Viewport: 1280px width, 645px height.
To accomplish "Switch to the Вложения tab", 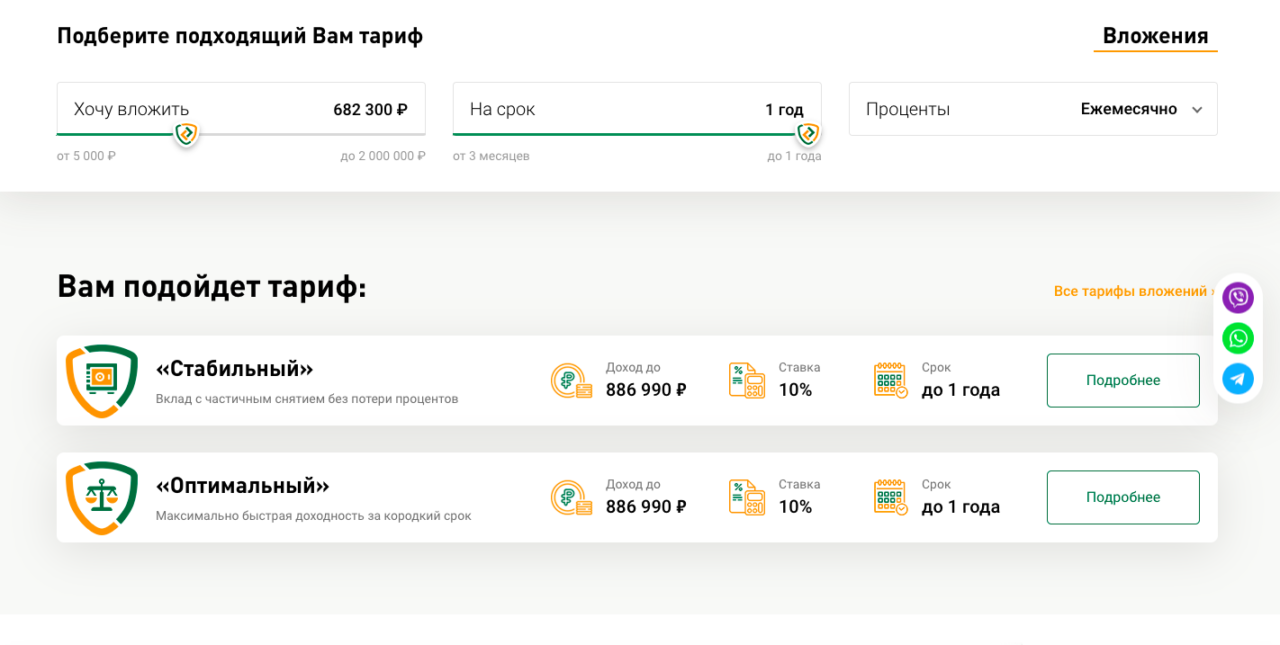I will pyautogui.click(x=1155, y=36).
